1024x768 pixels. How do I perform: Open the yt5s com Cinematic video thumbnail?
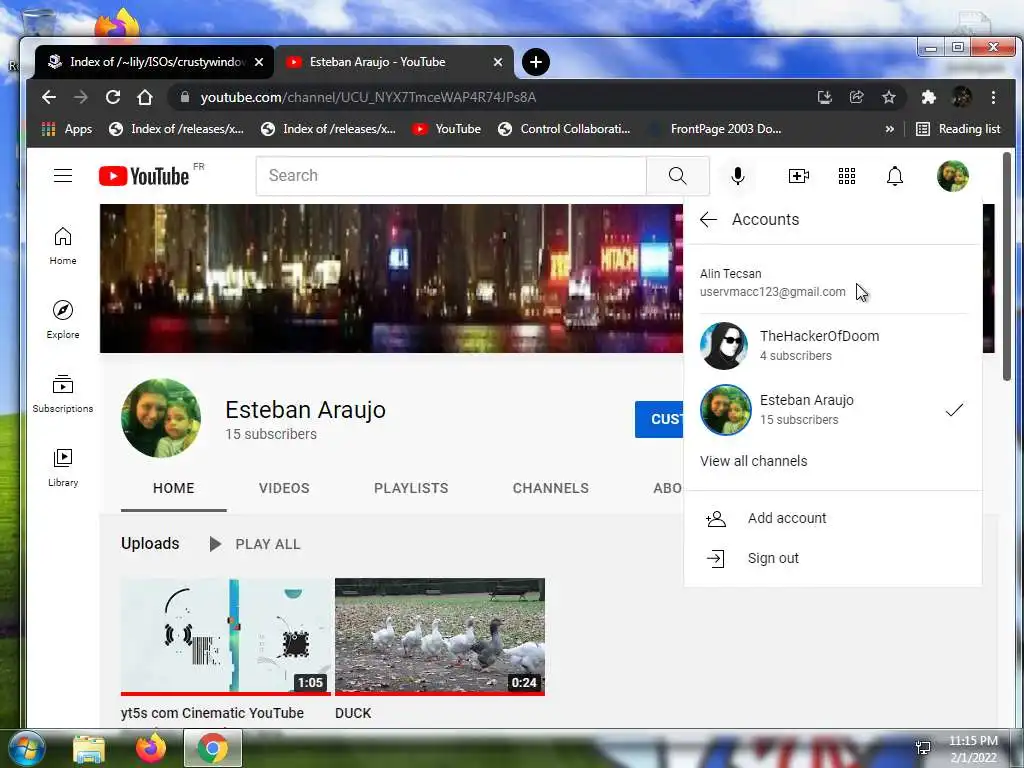click(225, 636)
